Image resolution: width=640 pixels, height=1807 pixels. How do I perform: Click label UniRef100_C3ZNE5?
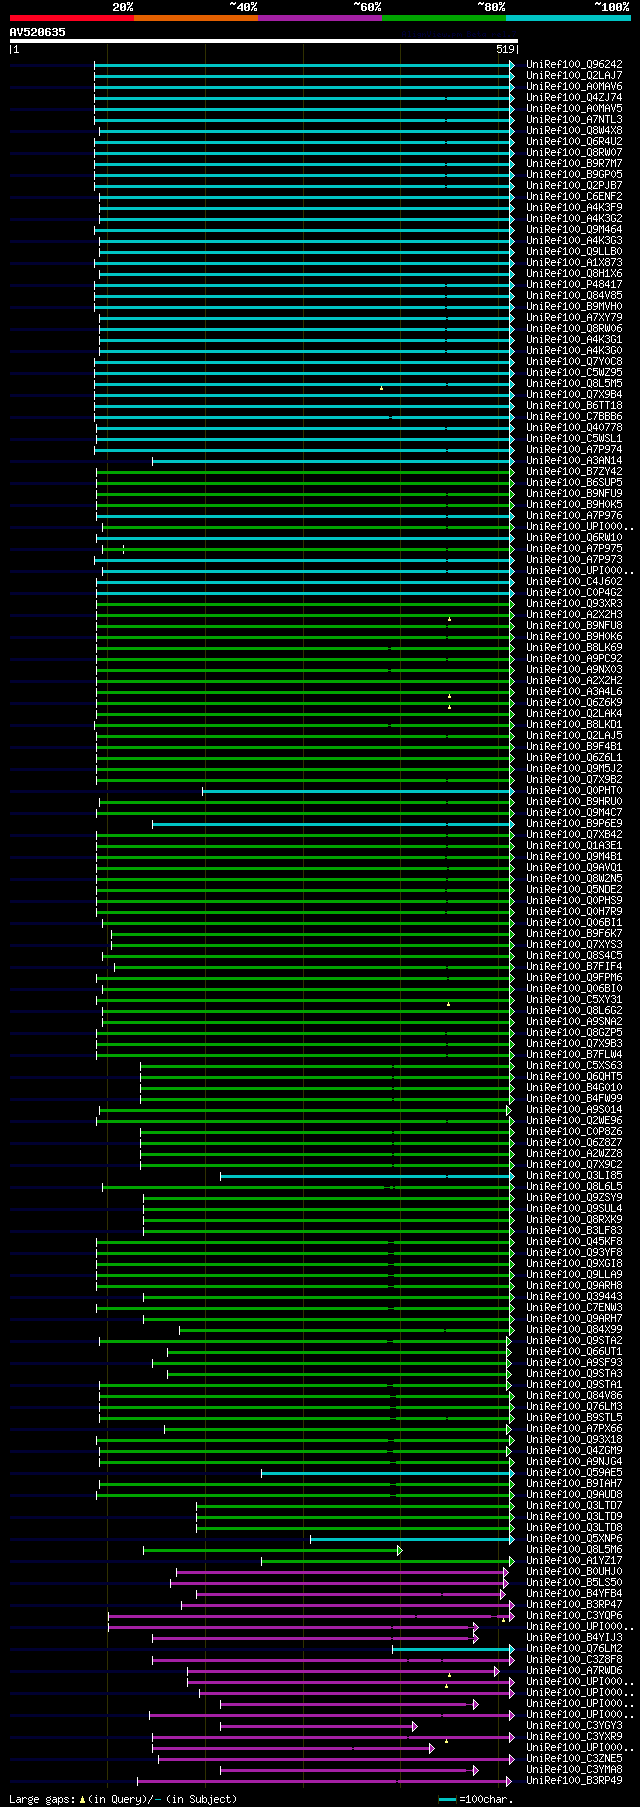click(x=574, y=1759)
